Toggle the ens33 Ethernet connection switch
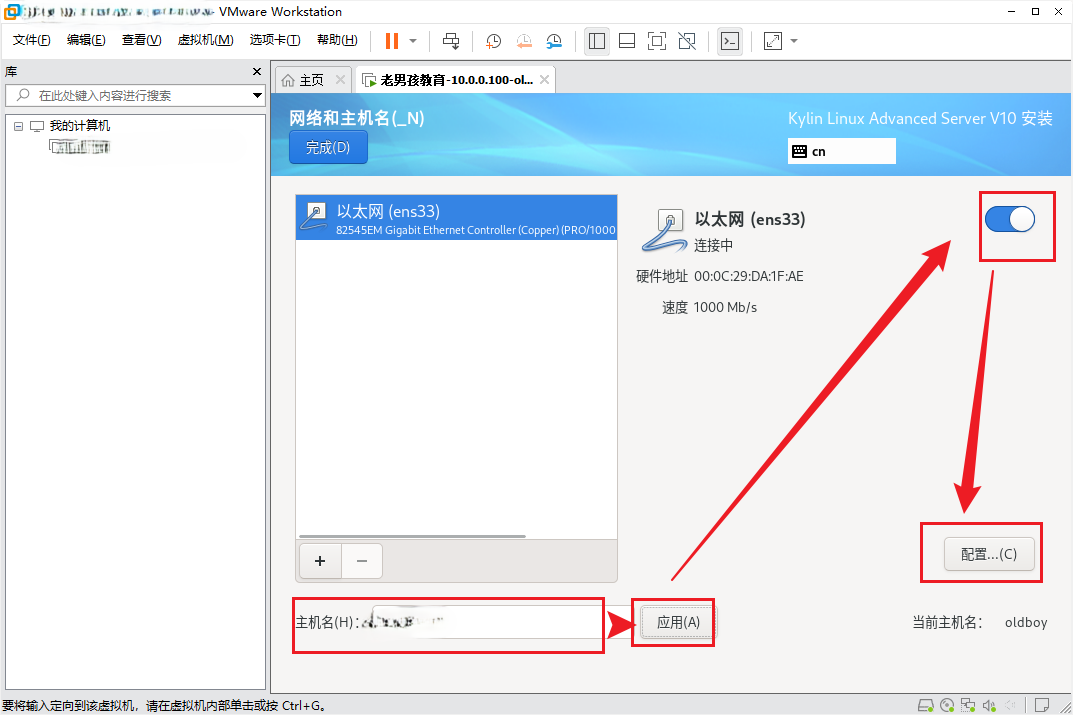 click(x=1009, y=220)
